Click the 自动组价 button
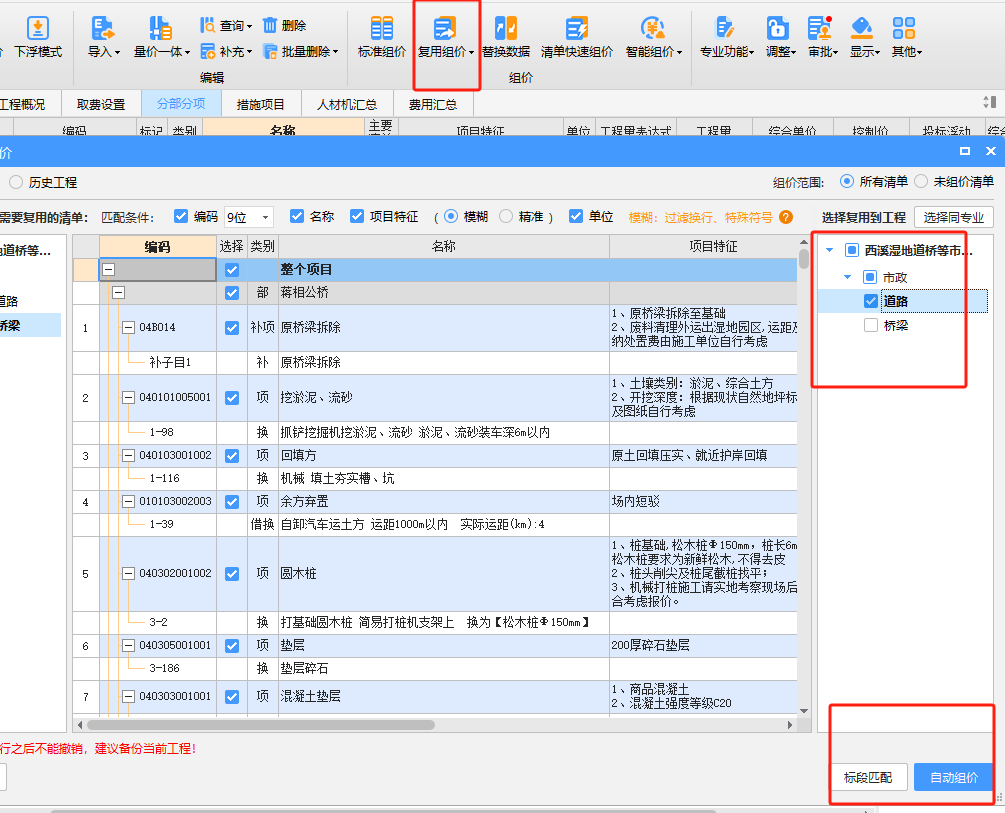Image resolution: width=1005 pixels, height=813 pixels. [954, 777]
